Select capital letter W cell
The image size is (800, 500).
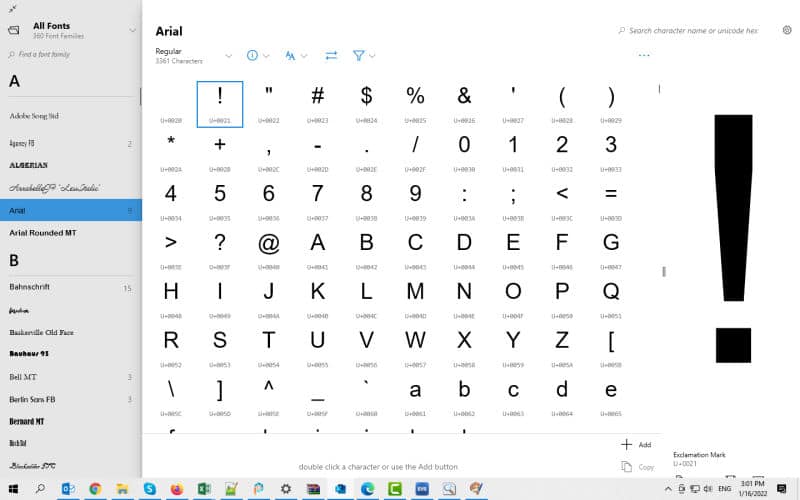[x=415, y=348]
